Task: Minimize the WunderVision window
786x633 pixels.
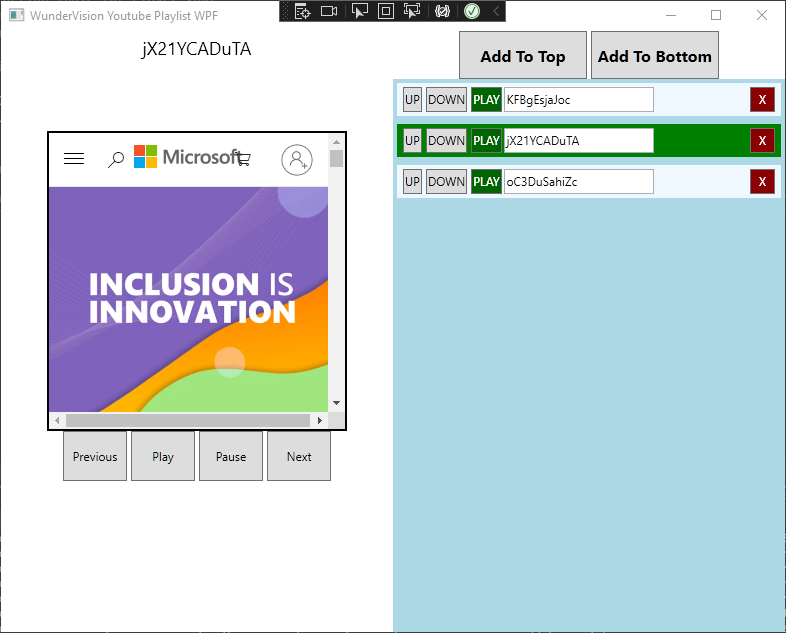Action: 671,15
